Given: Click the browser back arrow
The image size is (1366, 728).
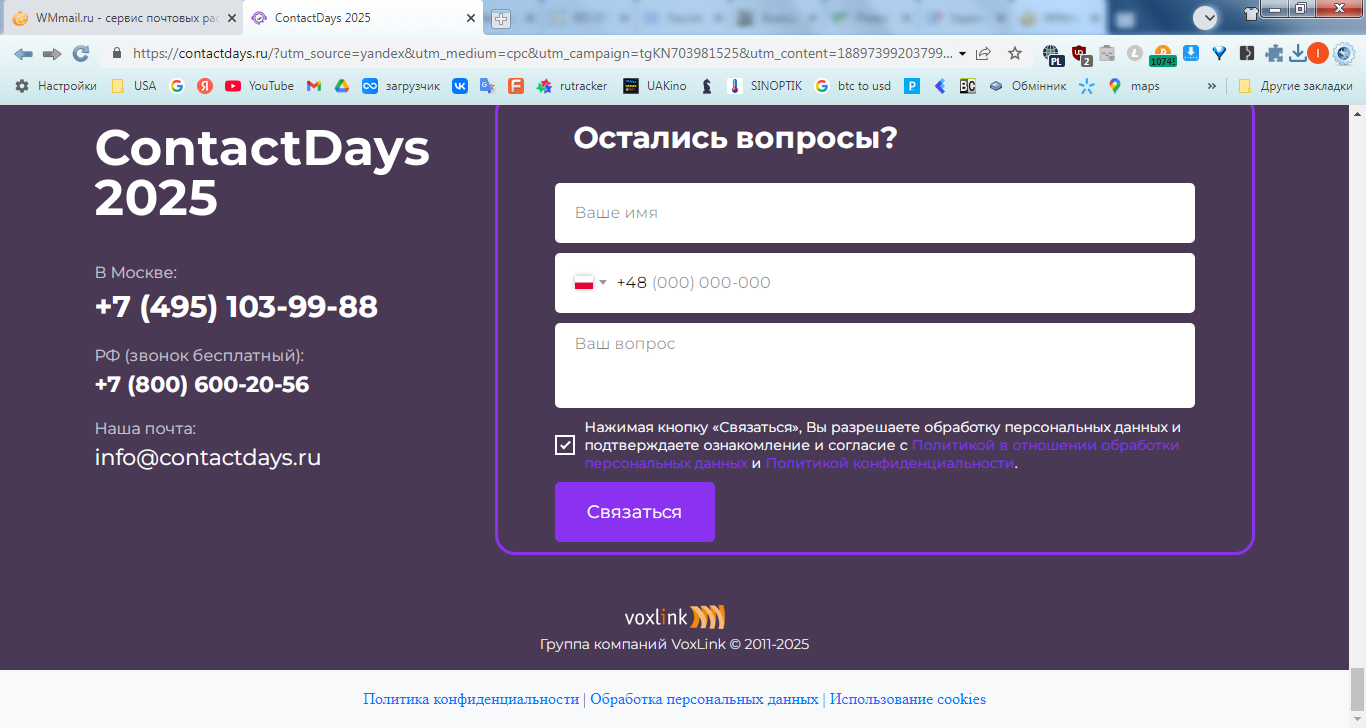Looking at the screenshot, I should coord(23,54).
